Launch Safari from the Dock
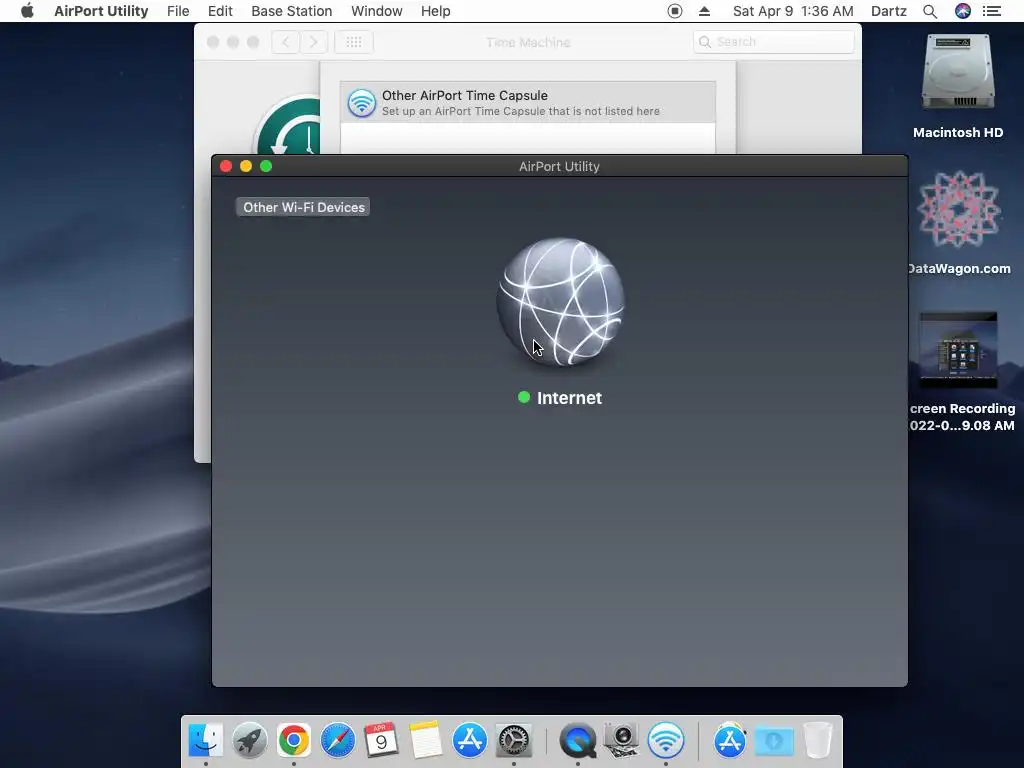This screenshot has height=768, width=1024. 338,740
